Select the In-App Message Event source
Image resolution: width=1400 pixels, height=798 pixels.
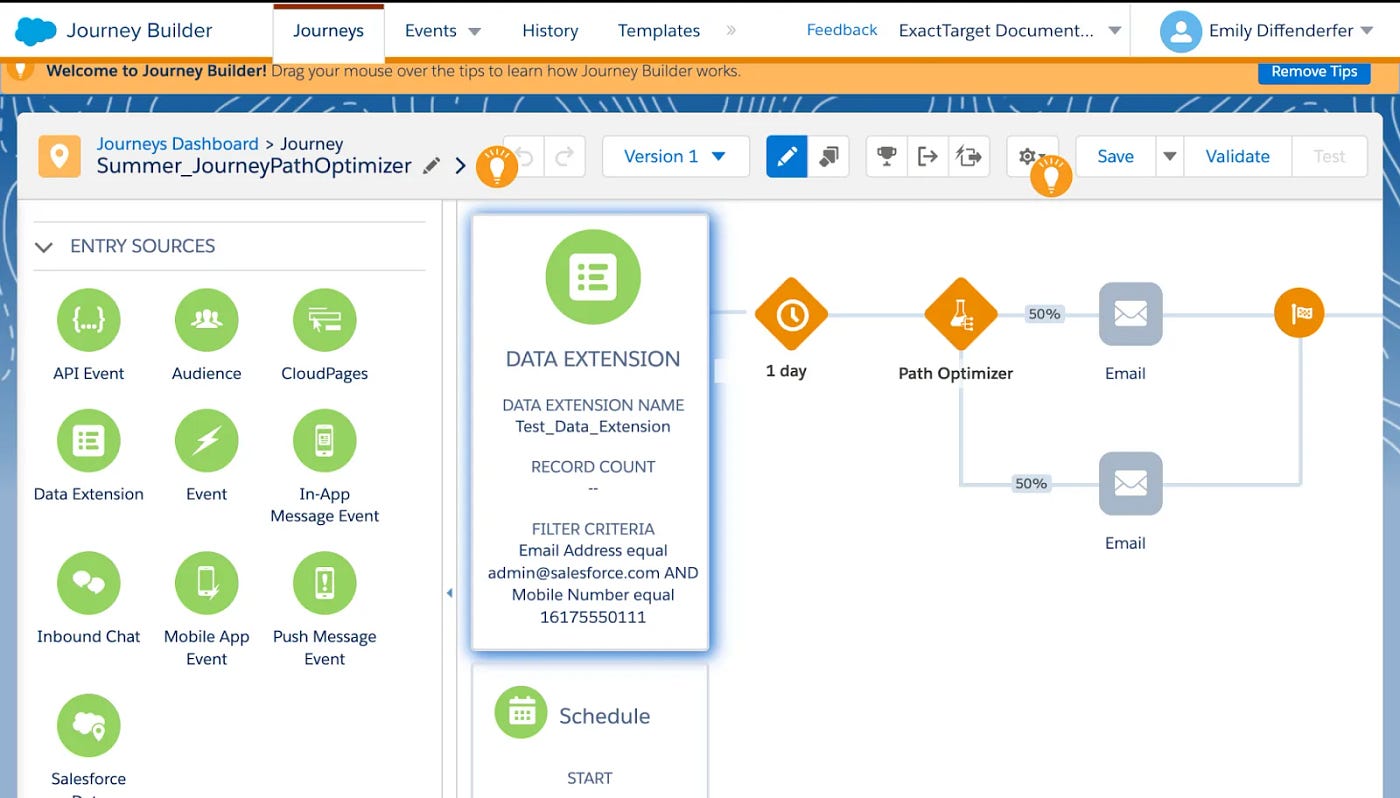[x=325, y=440]
